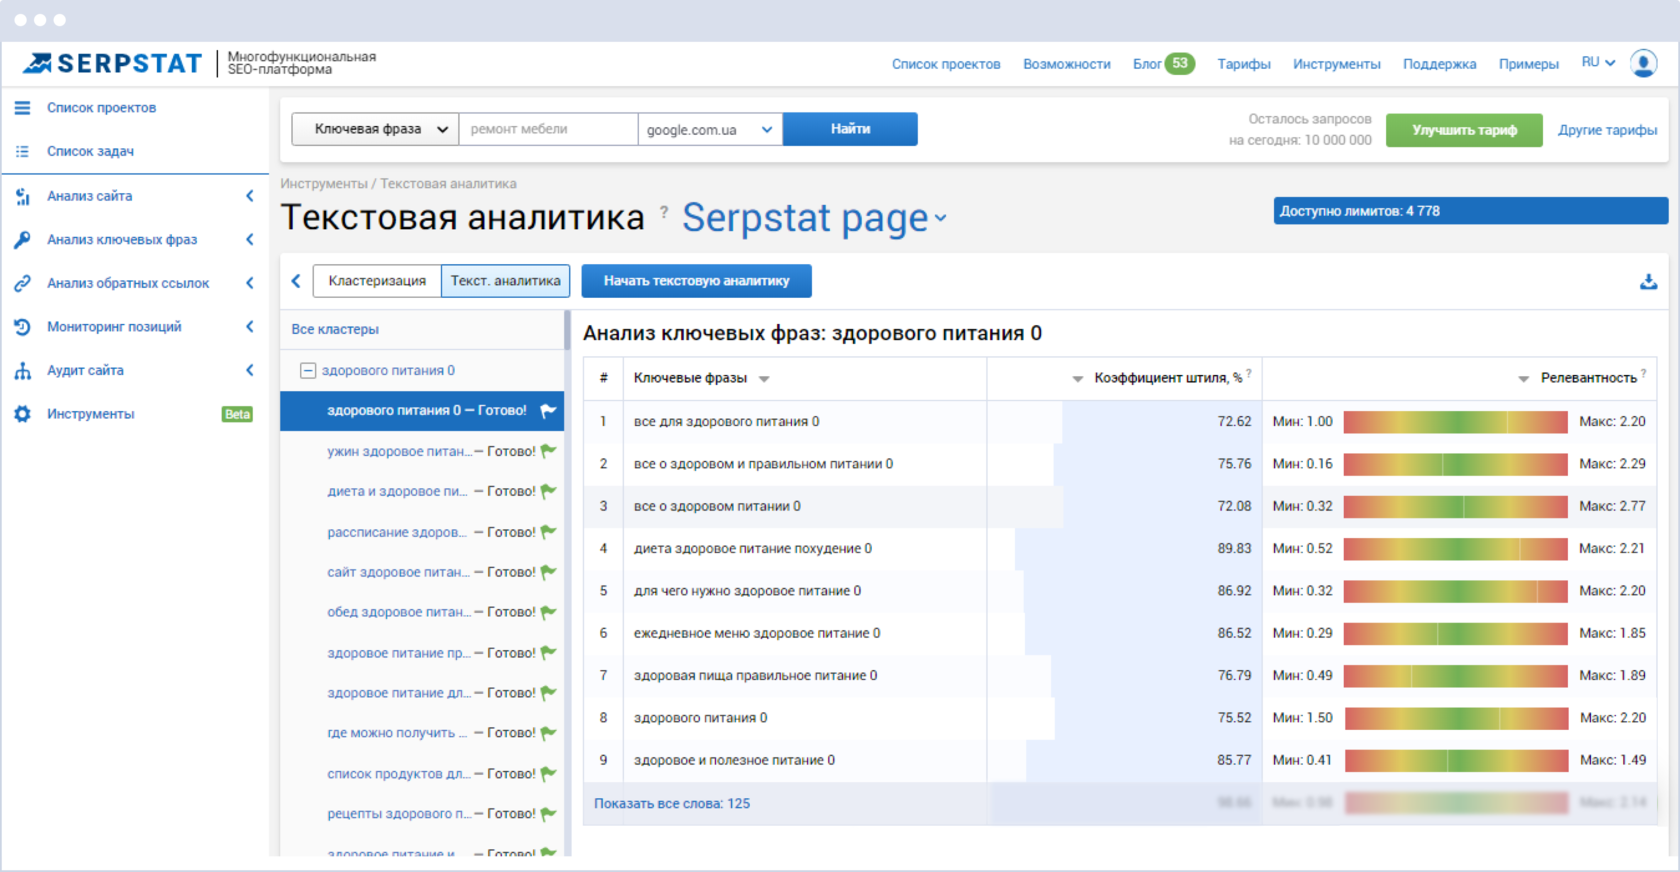Click the relevance bar for здоровое и полезное питание

coord(1455,760)
